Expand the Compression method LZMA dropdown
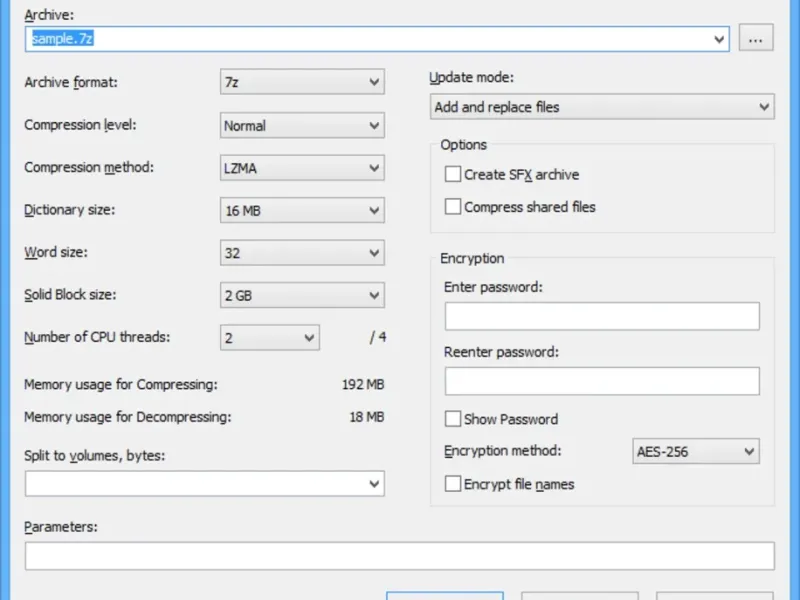800x600 pixels. 302,168
